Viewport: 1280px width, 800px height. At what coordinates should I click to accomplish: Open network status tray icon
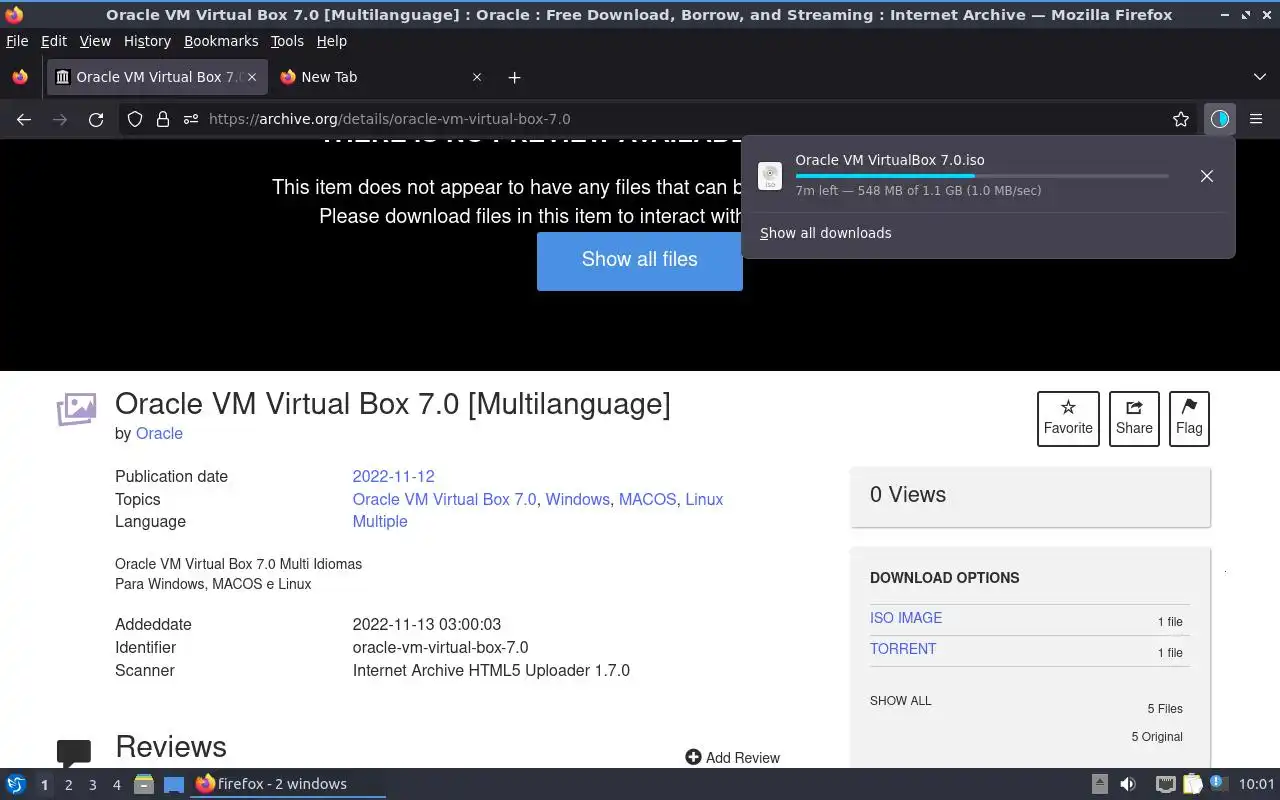1165,784
